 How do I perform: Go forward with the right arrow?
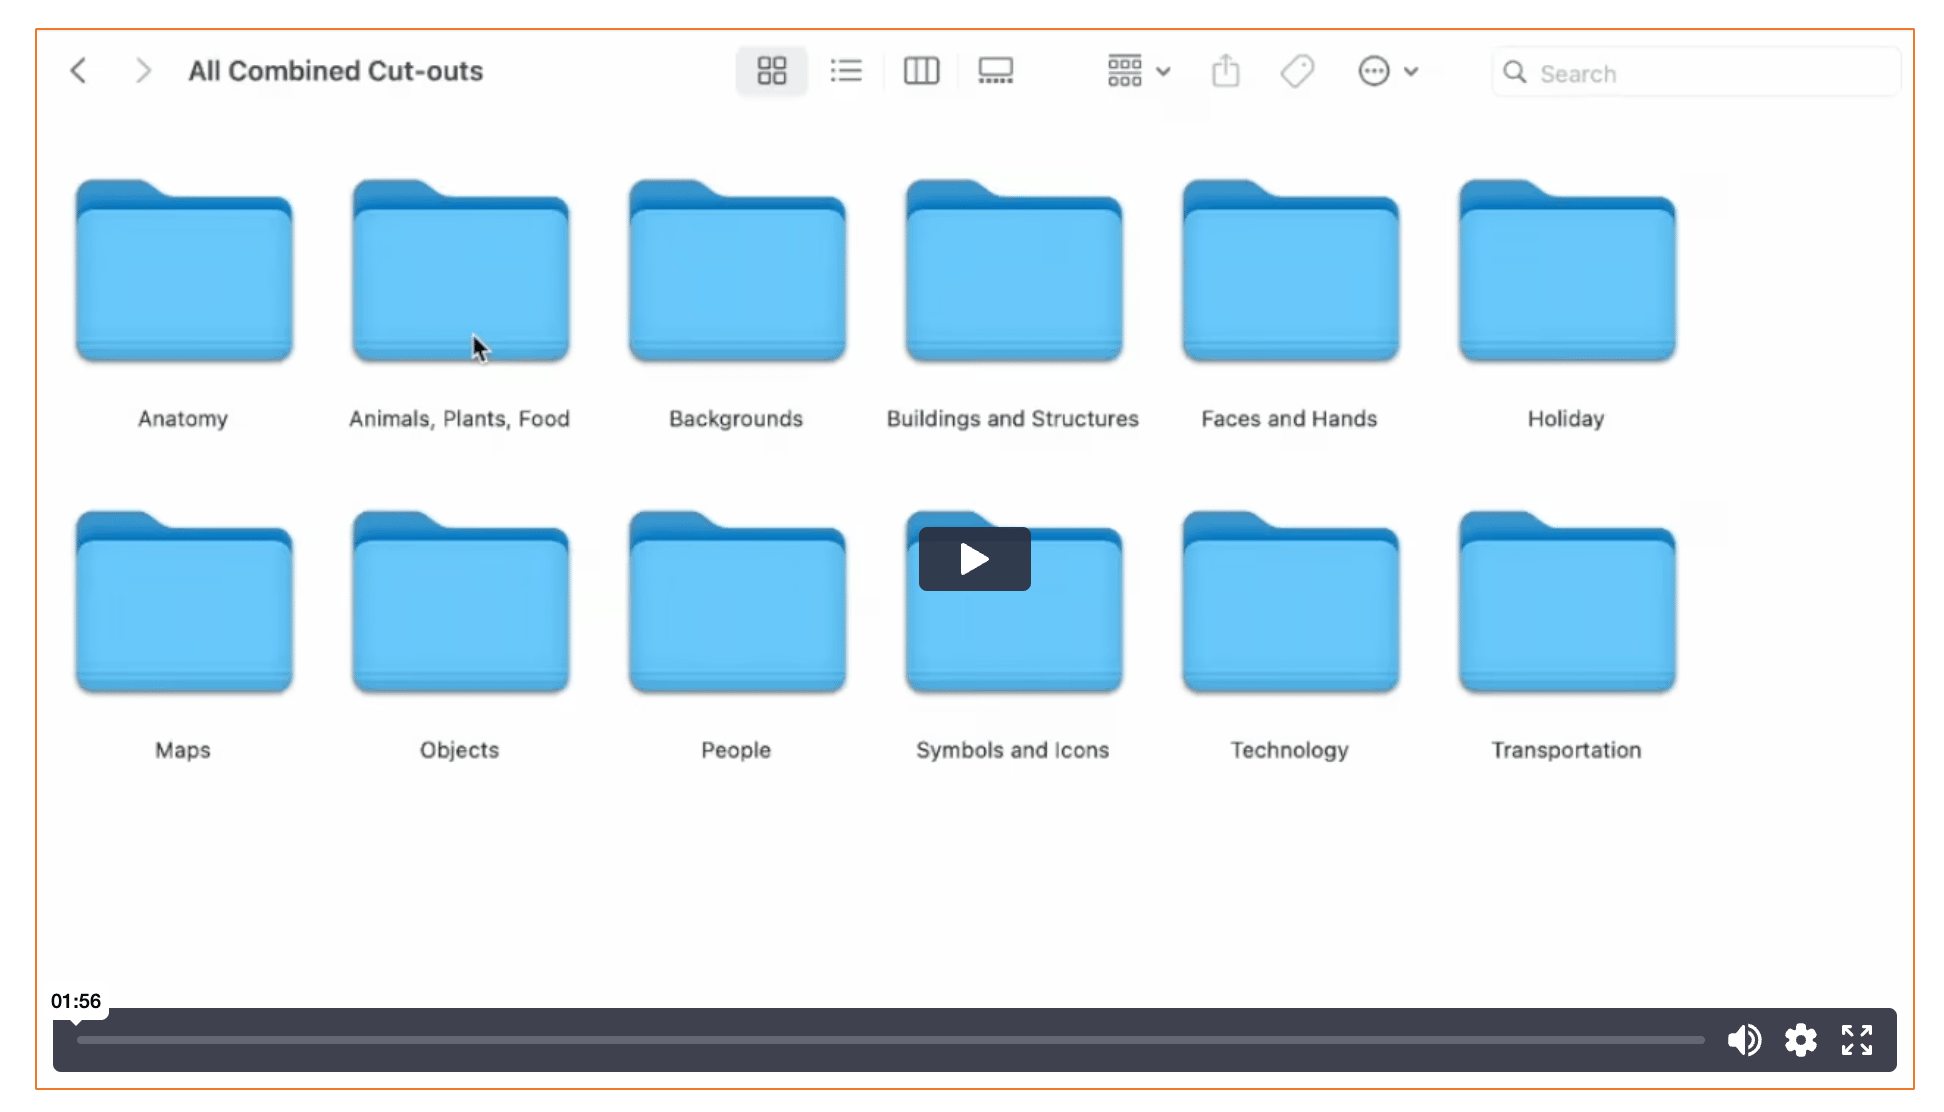[x=143, y=71]
